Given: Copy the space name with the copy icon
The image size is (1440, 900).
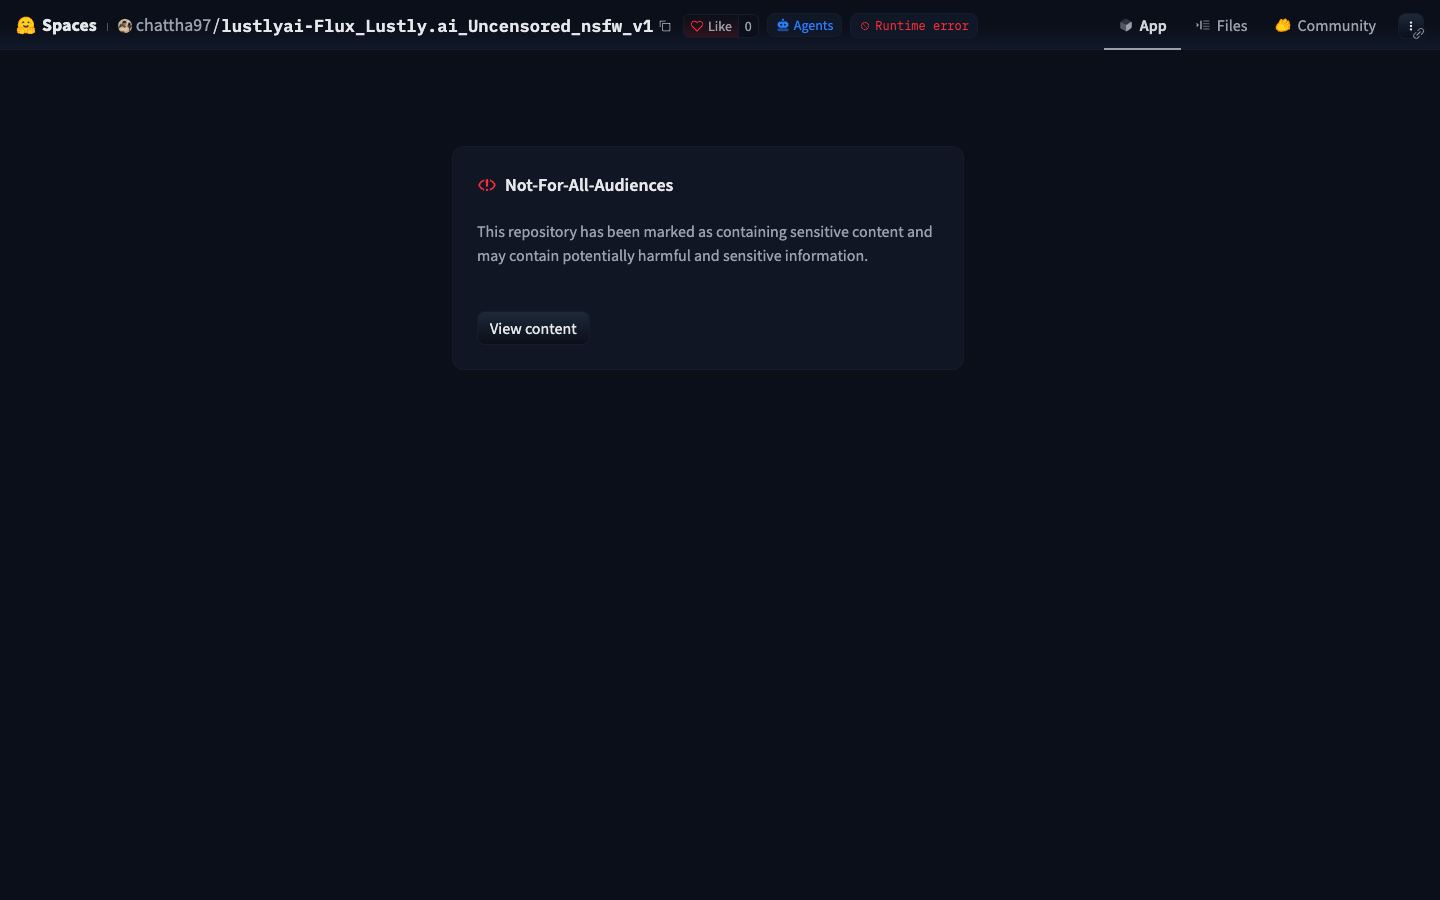Looking at the screenshot, I should (665, 26).
